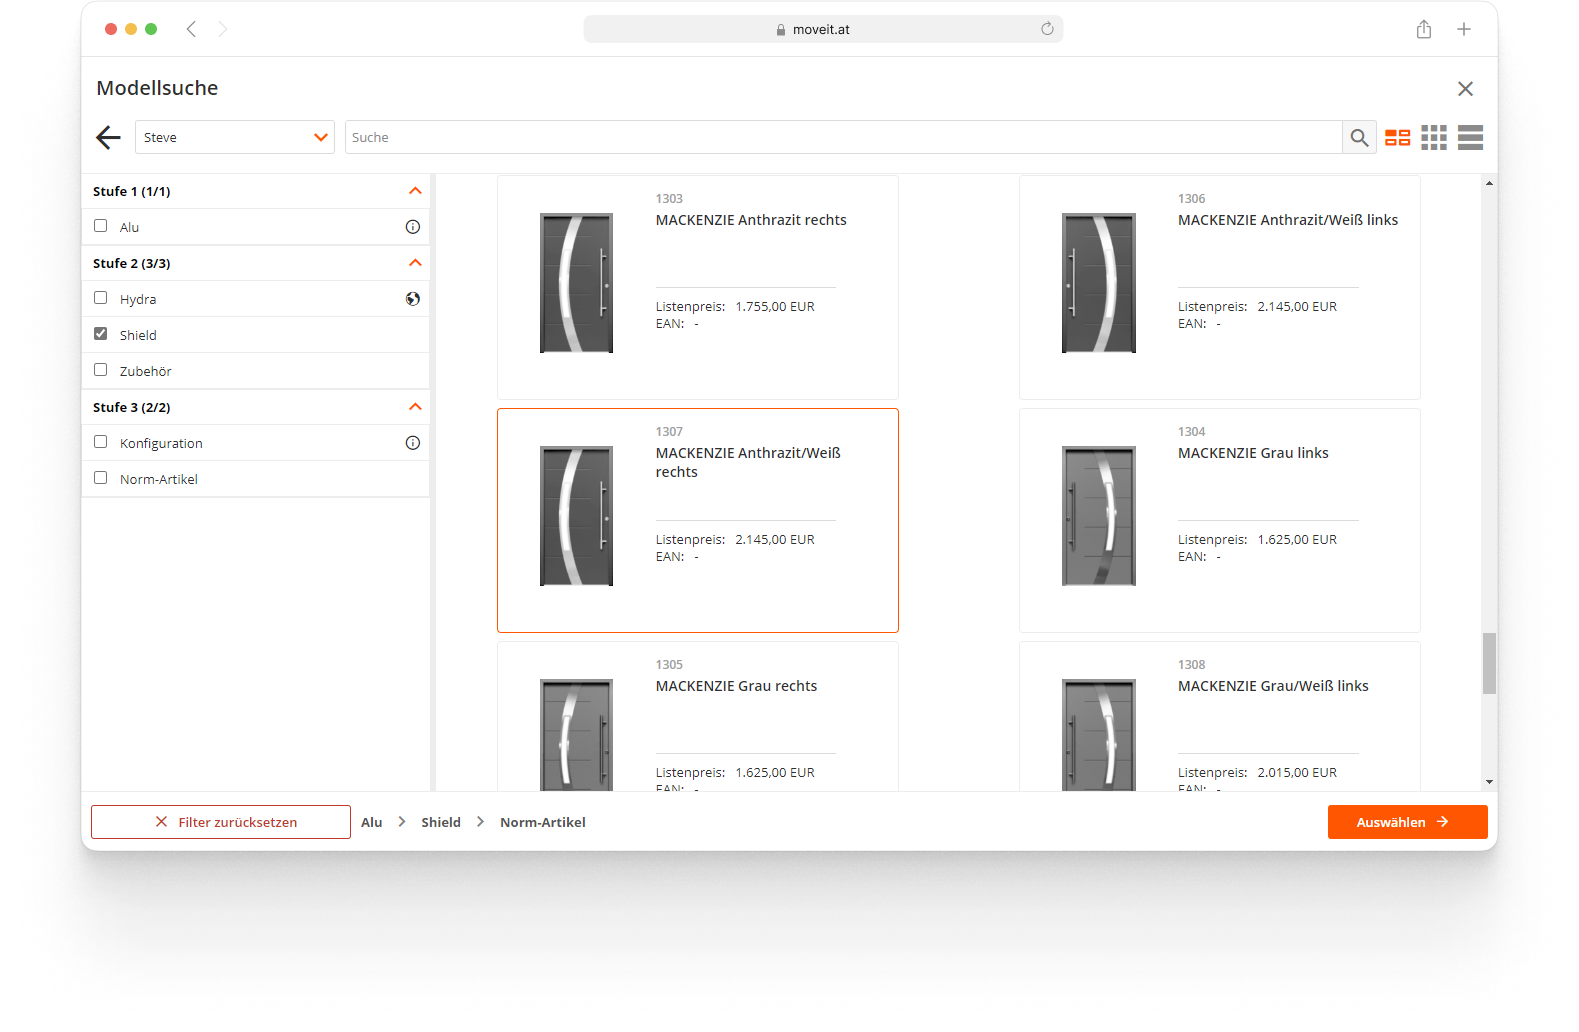This screenshot has width=1579, height=1032.
Task: Click the Filter zurücksetzen button
Action: tap(221, 822)
